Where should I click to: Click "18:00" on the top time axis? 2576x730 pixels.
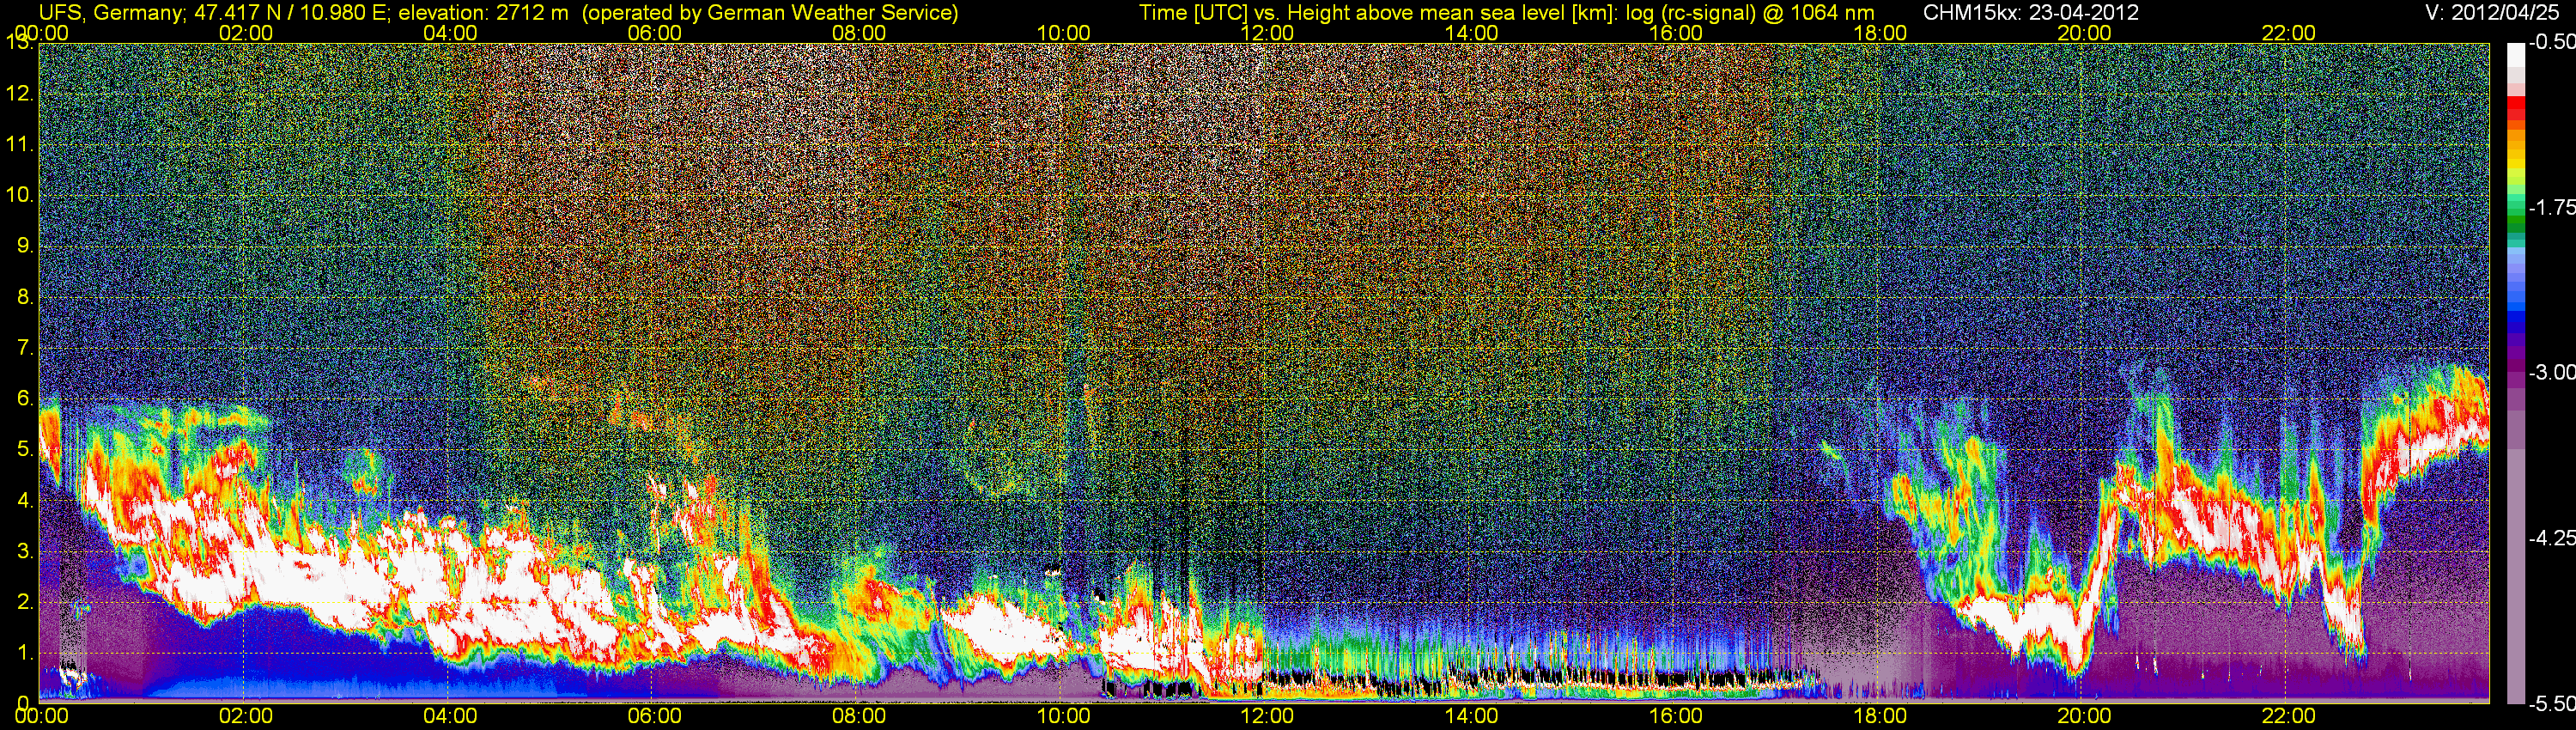1880,33
